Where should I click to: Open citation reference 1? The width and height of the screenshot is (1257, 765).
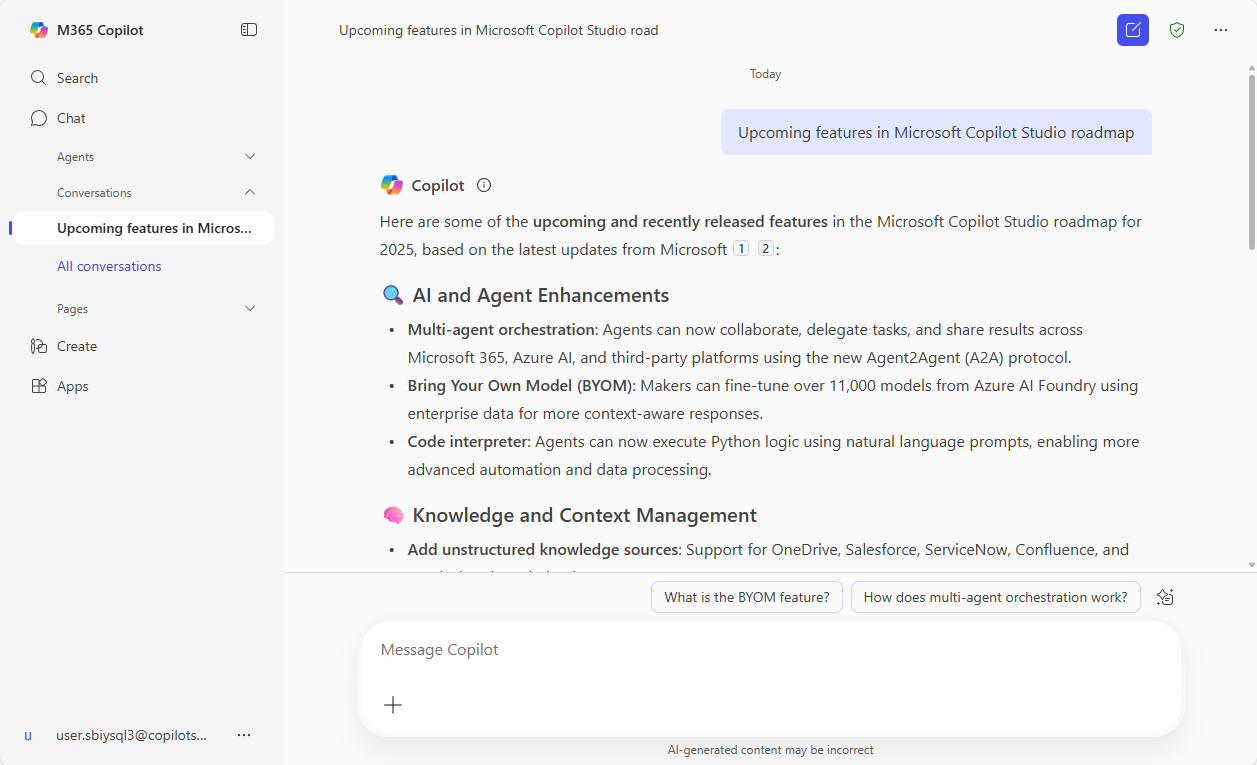[x=741, y=249]
